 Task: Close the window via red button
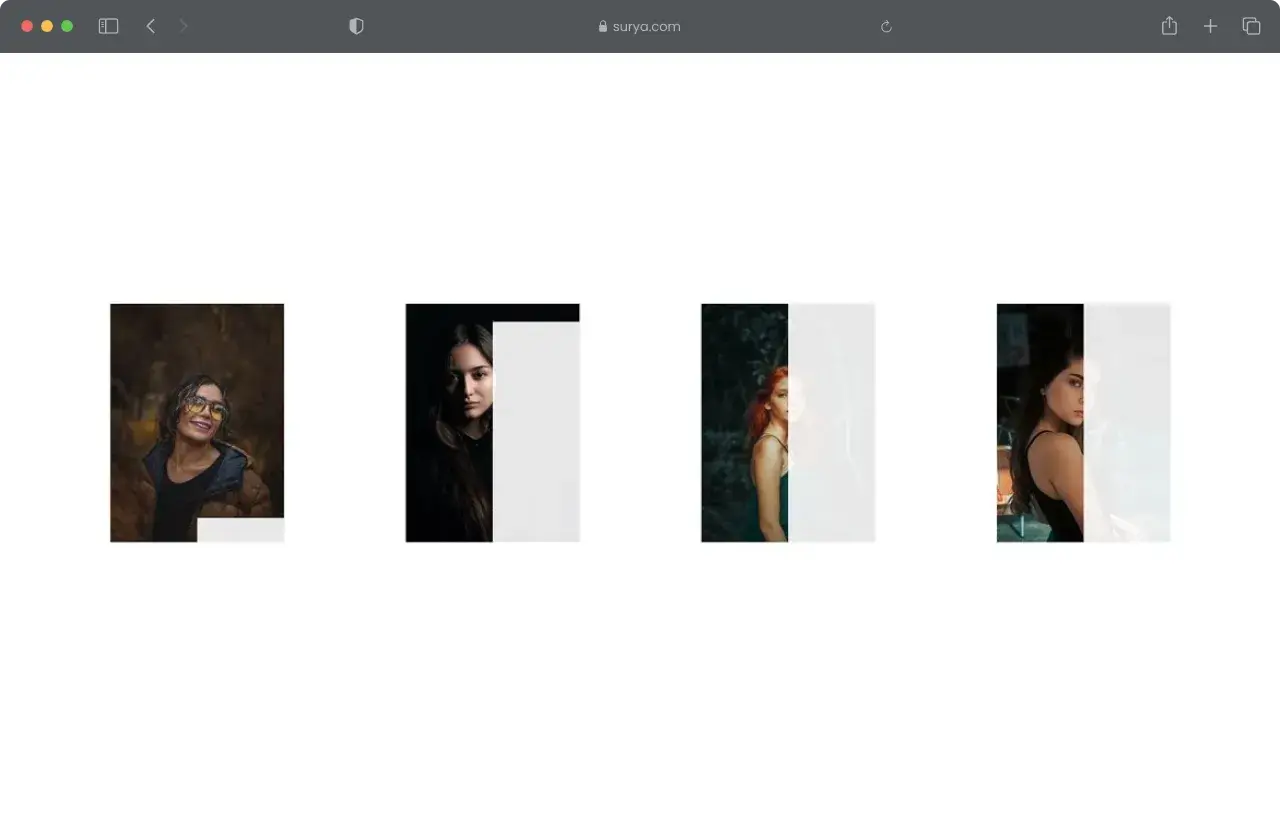(26, 26)
